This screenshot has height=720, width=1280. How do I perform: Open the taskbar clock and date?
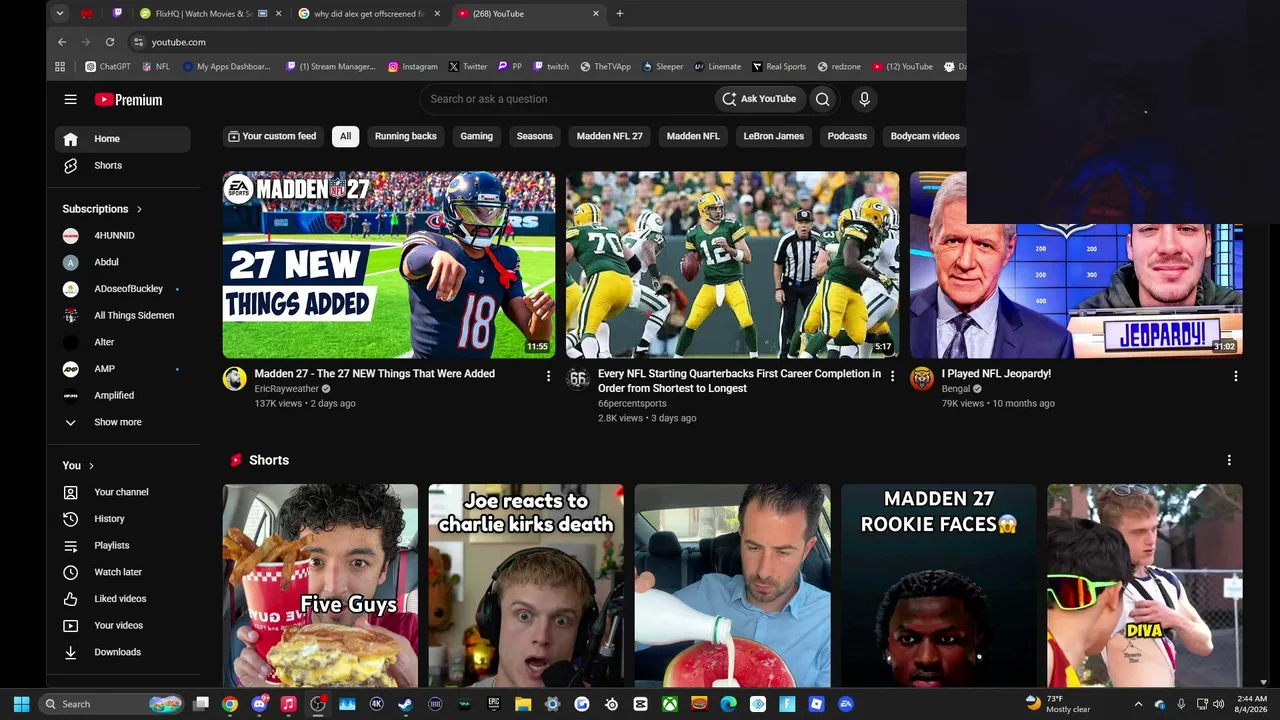coord(1251,704)
